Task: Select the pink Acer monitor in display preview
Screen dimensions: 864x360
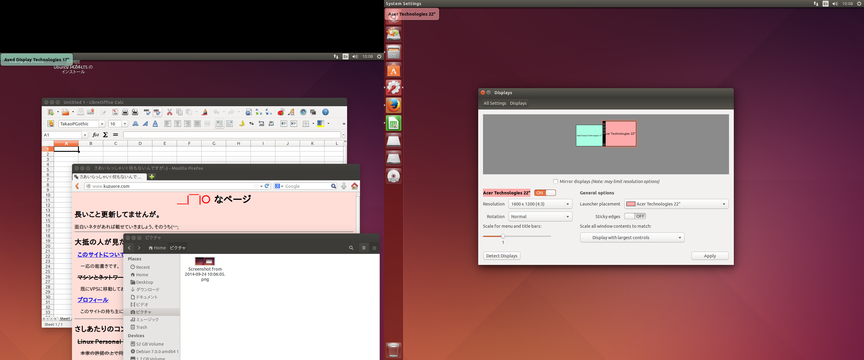Action: tap(621, 133)
